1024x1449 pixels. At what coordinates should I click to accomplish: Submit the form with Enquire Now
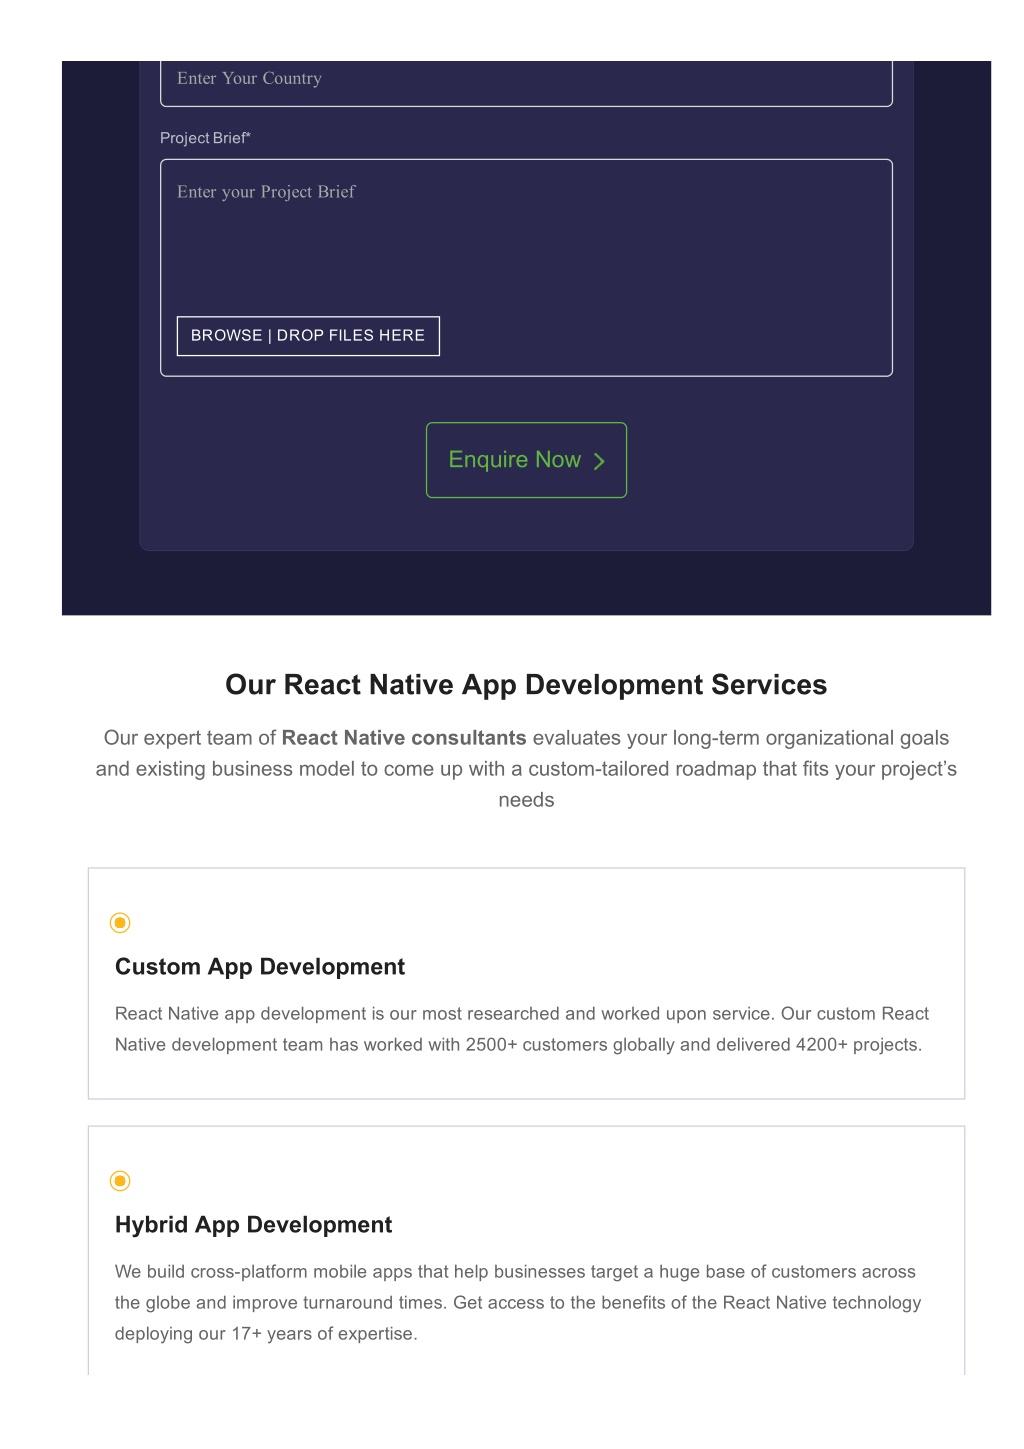pos(526,460)
